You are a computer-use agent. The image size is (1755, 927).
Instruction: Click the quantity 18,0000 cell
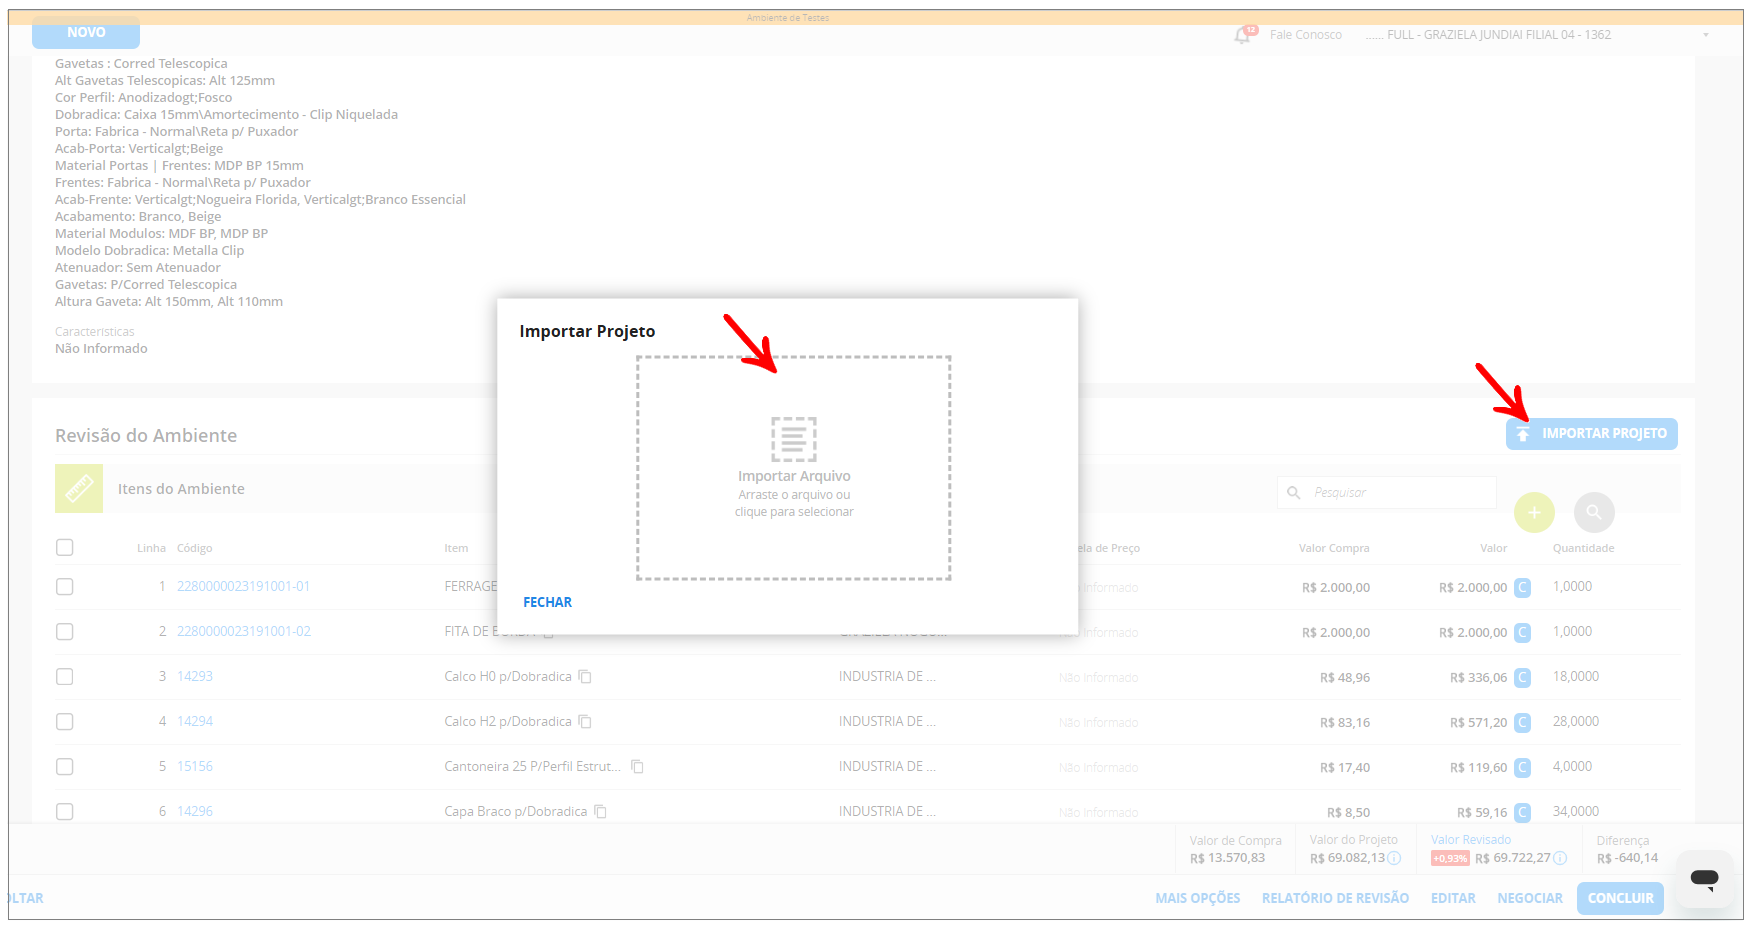(x=1576, y=677)
